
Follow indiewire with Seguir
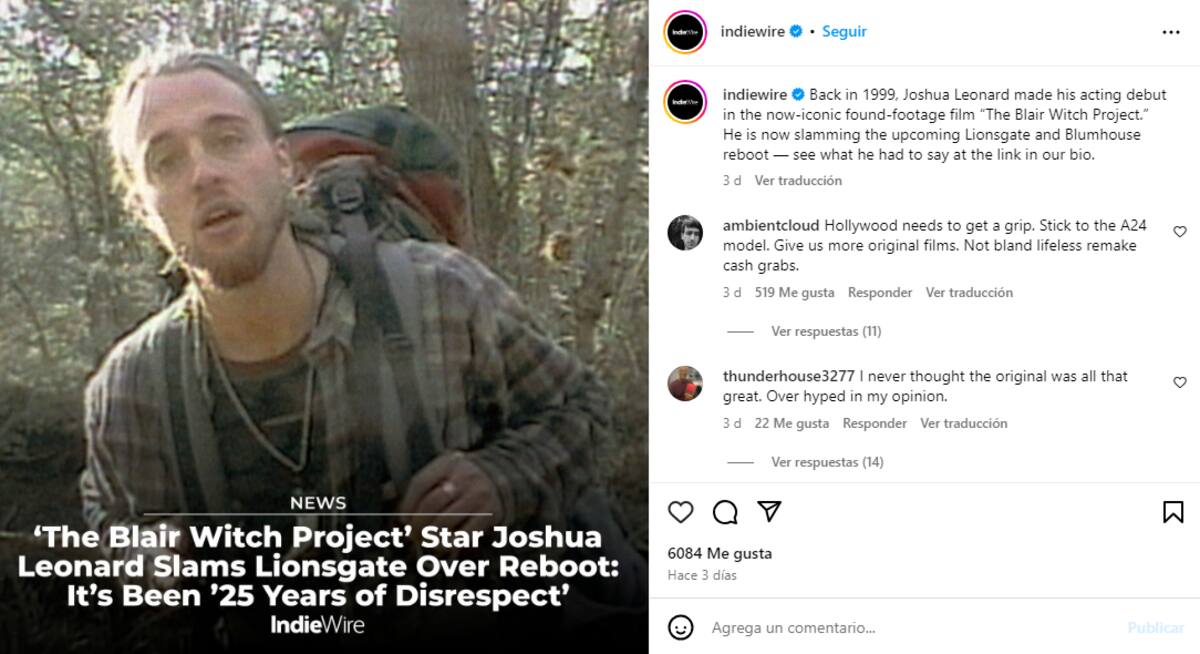click(844, 32)
